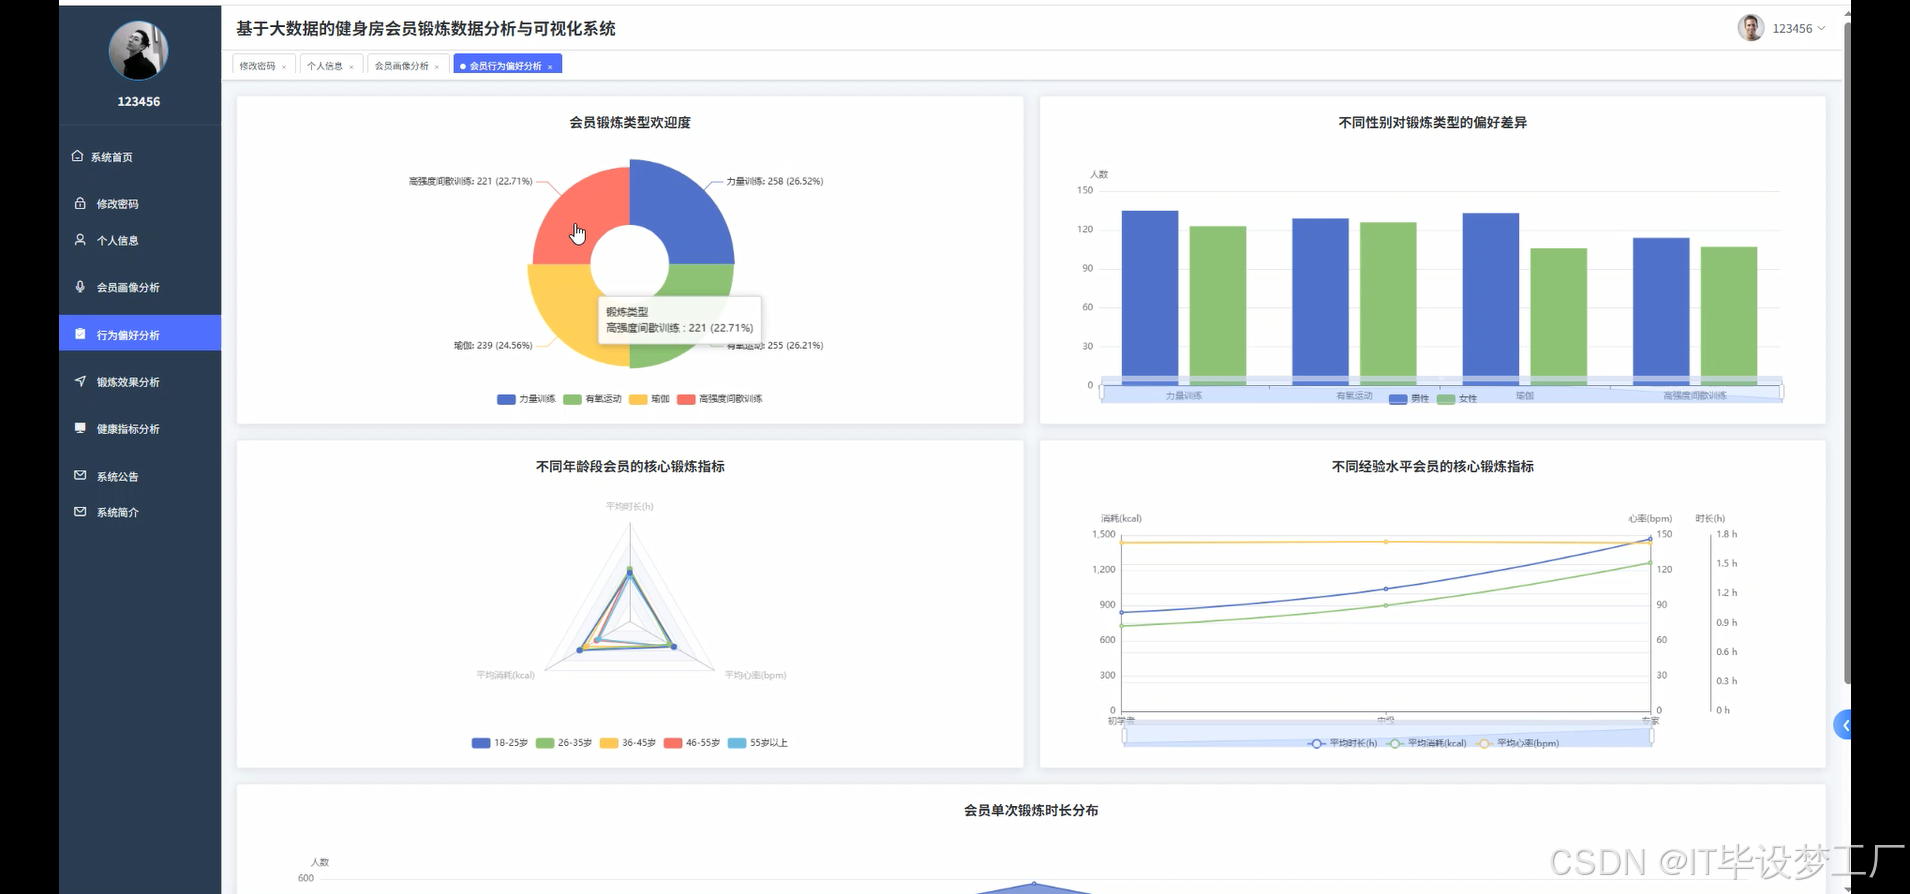This screenshot has height=894, width=1910.
Task: Click the left zoom handle under the gender bar chart
Action: click(1102, 391)
